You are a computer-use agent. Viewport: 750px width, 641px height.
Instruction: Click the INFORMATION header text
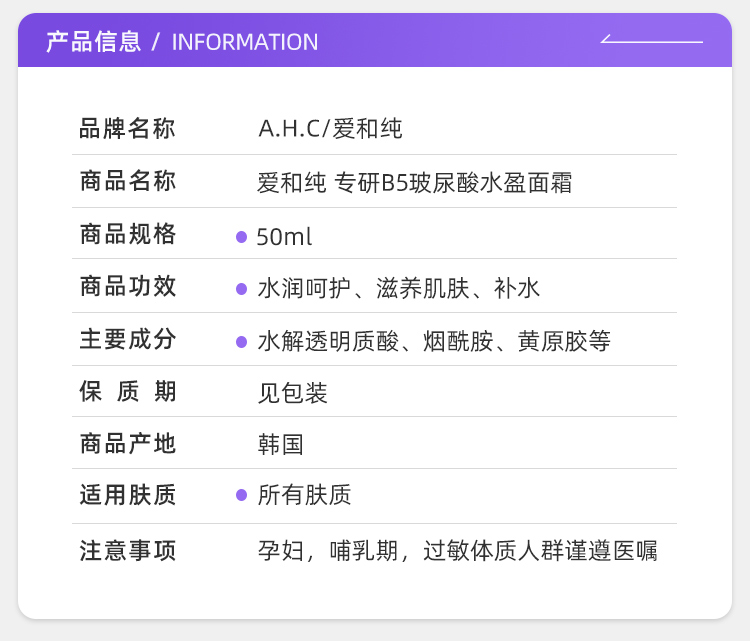pyautogui.click(x=245, y=42)
